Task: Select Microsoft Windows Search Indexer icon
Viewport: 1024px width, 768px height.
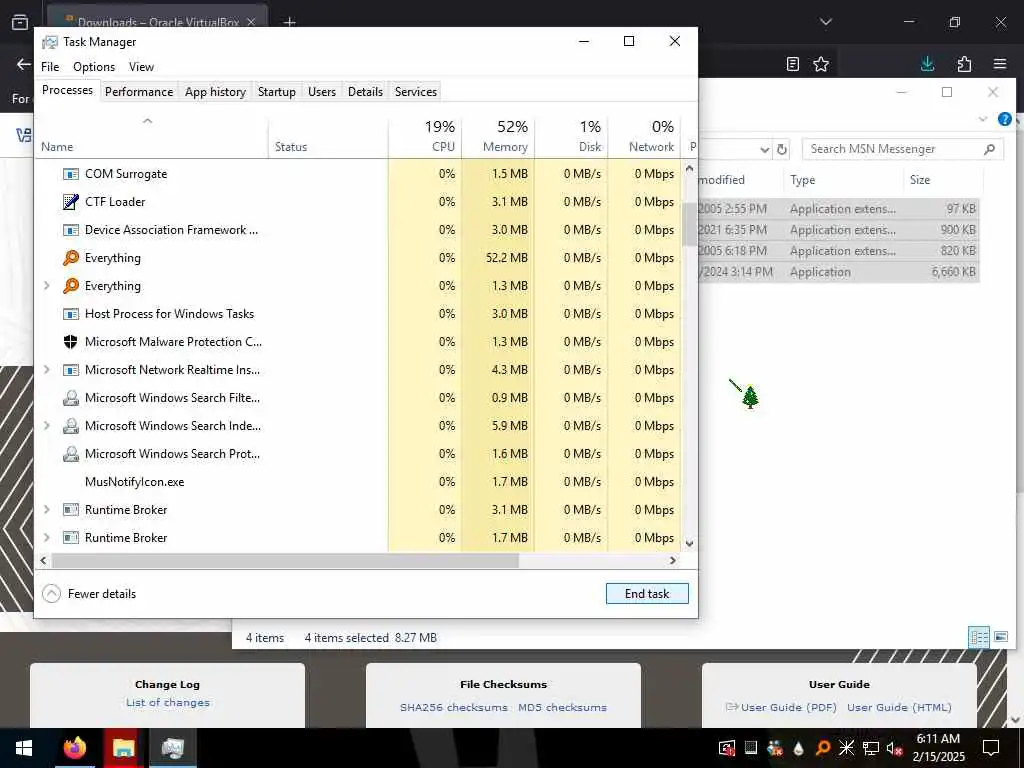Action: point(71,426)
